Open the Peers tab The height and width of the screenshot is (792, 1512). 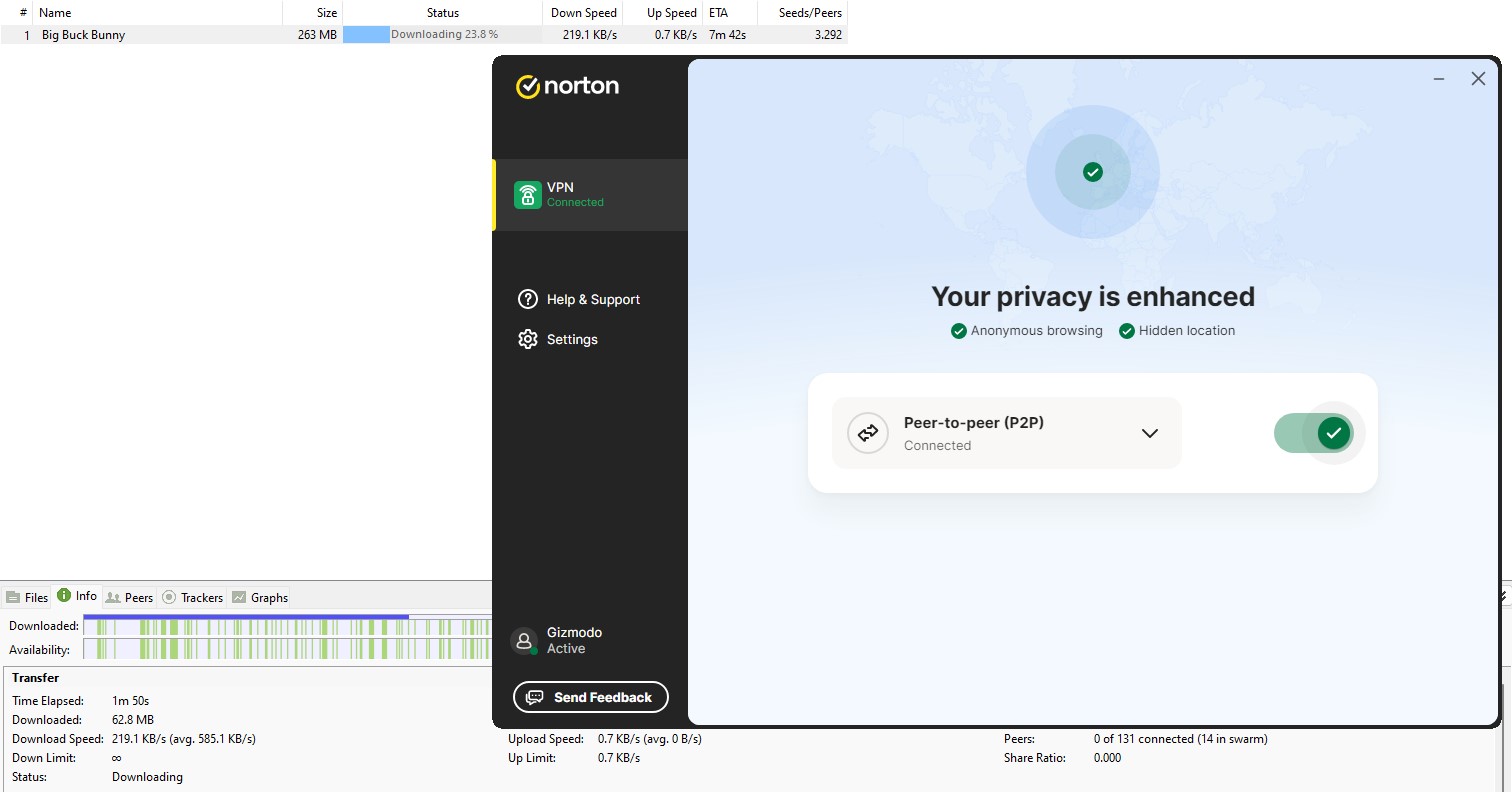tap(129, 597)
